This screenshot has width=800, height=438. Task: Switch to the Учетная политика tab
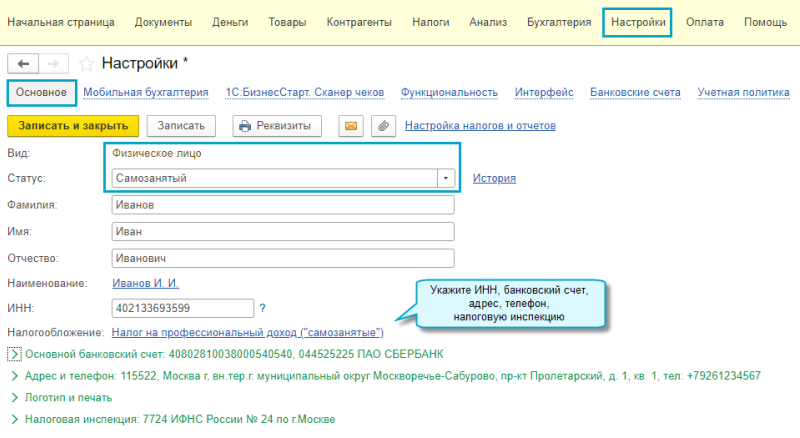[743, 92]
